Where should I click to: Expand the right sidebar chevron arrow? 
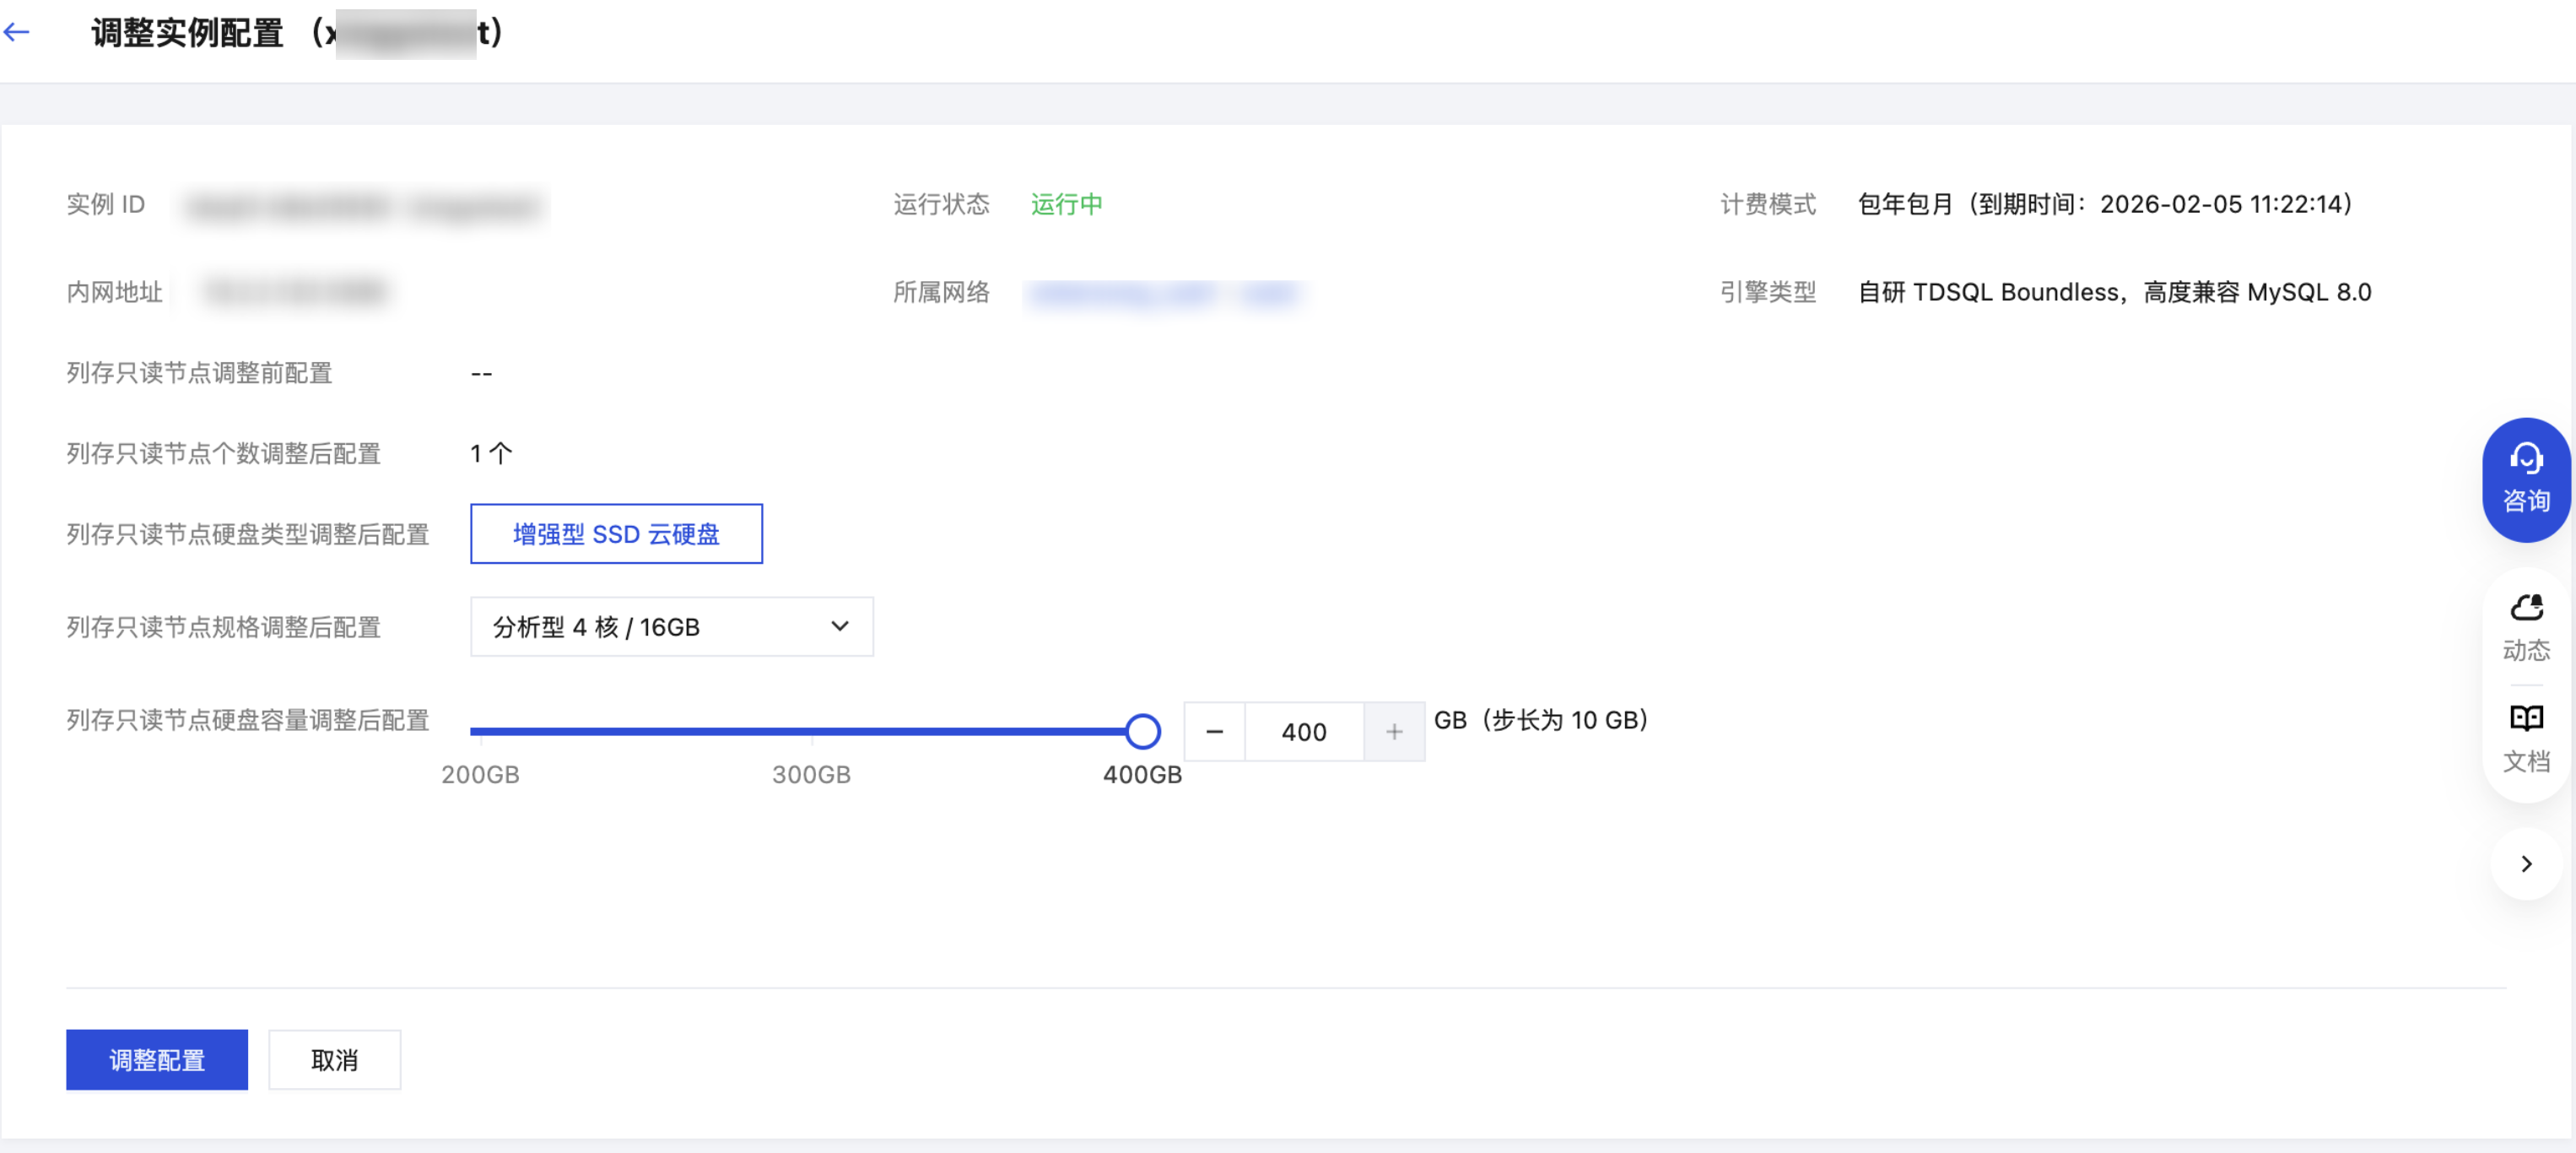click(x=2525, y=863)
